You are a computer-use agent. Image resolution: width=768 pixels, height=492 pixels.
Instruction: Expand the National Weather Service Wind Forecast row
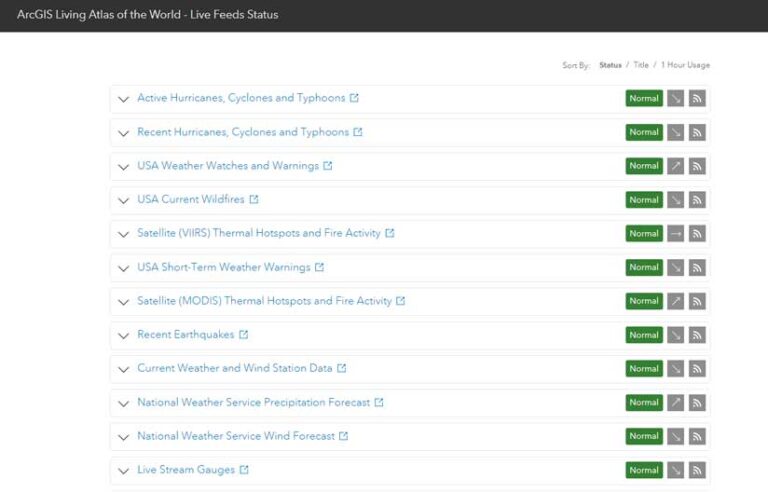click(123, 438)
